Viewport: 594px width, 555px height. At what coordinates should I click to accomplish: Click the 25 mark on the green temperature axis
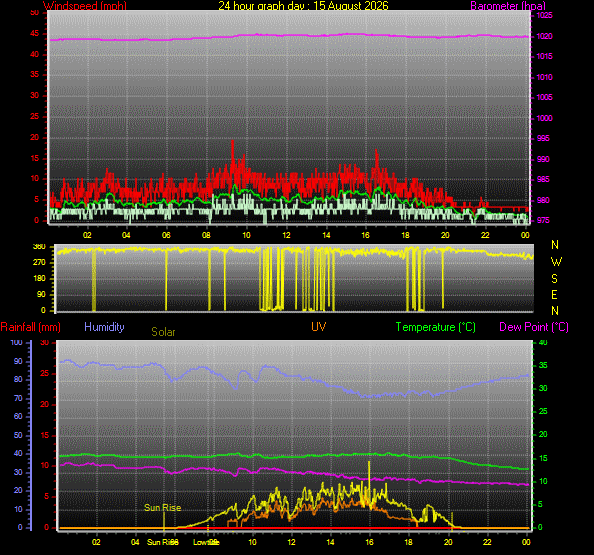[543, 411]
